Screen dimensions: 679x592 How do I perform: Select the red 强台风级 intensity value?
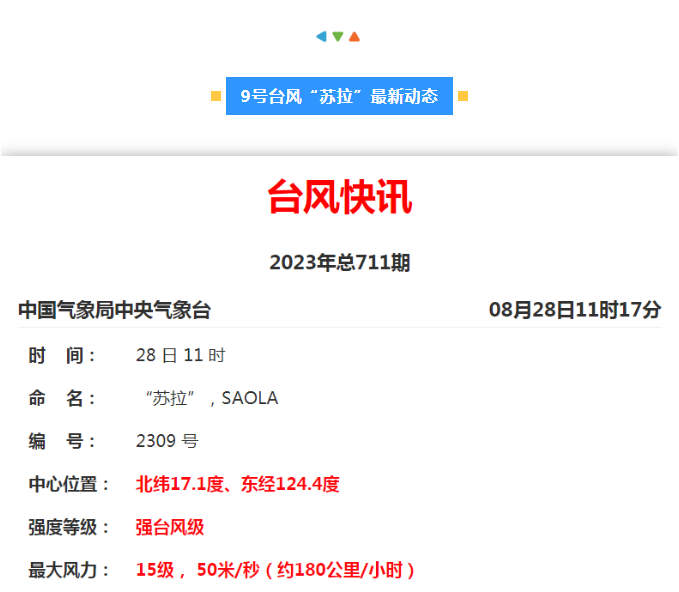point(170,527)
